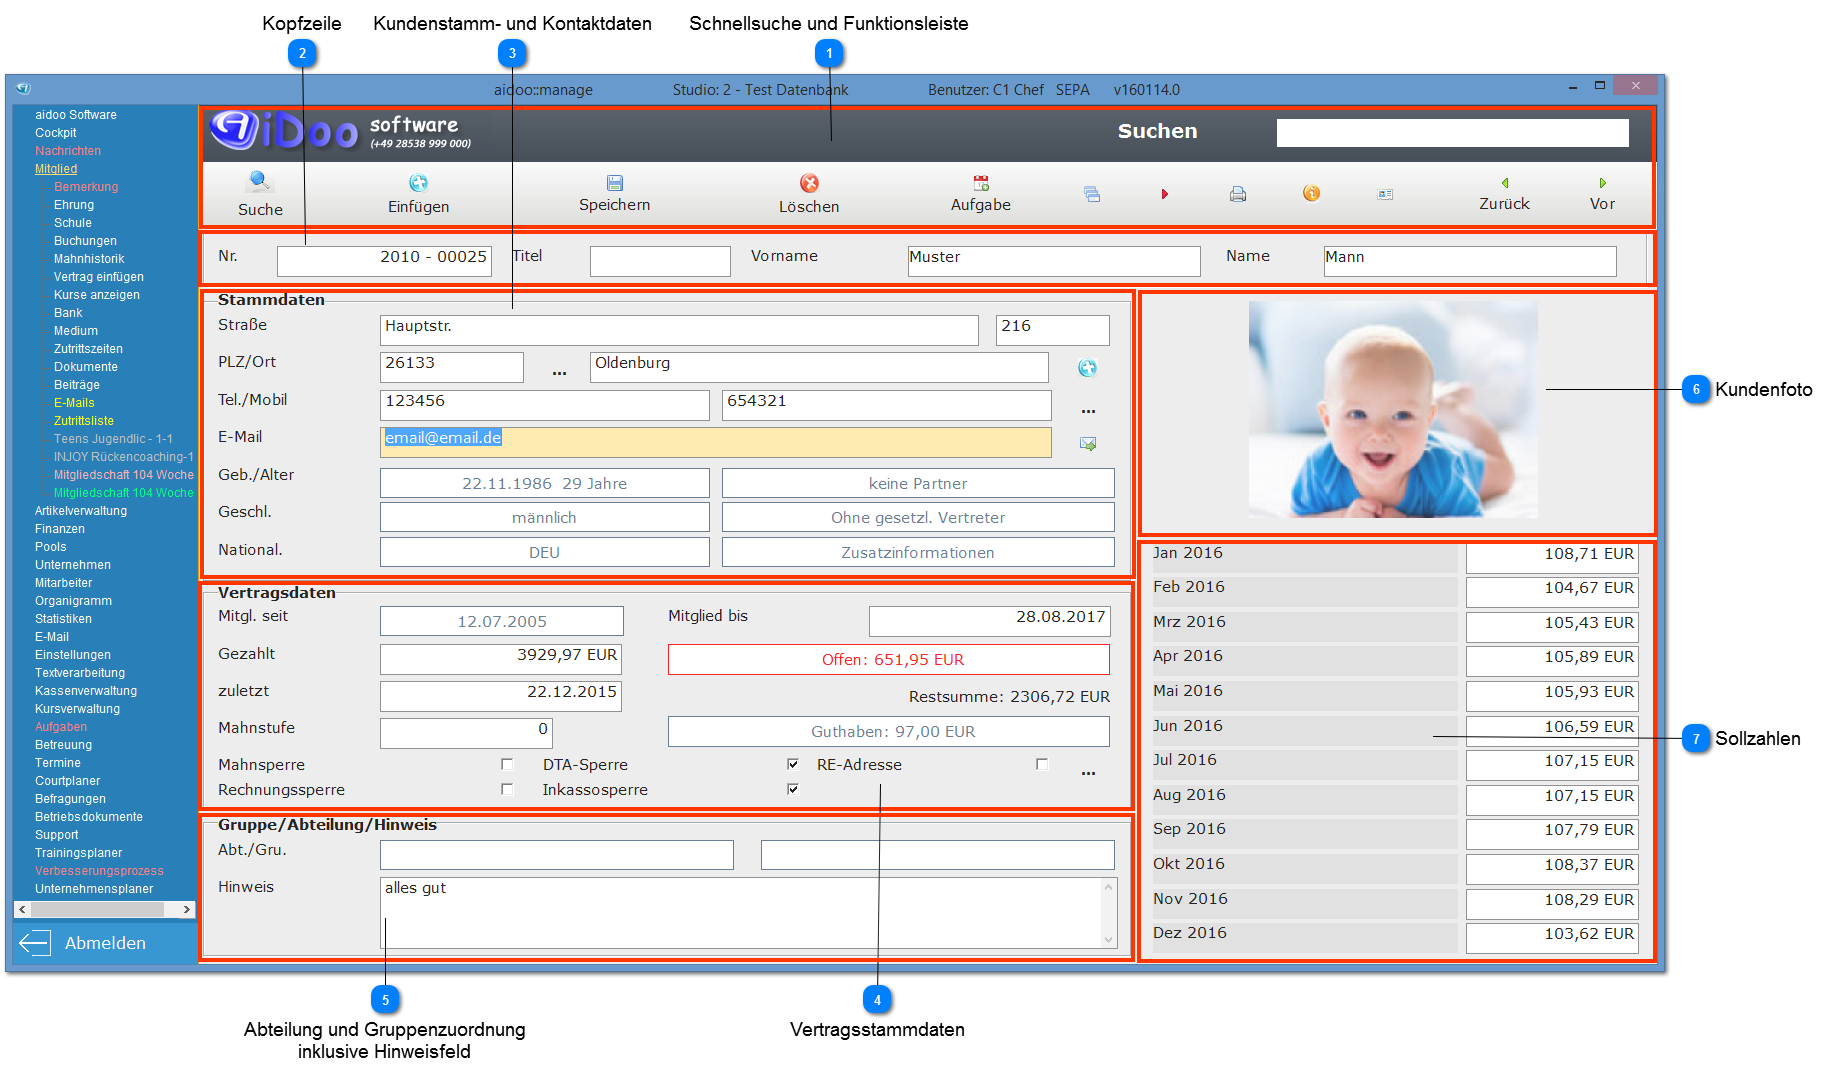The image size is (1829, 1078).
Task: Toggle the Rechnungssperre checkbox
Action: click(x=507, y=789)
